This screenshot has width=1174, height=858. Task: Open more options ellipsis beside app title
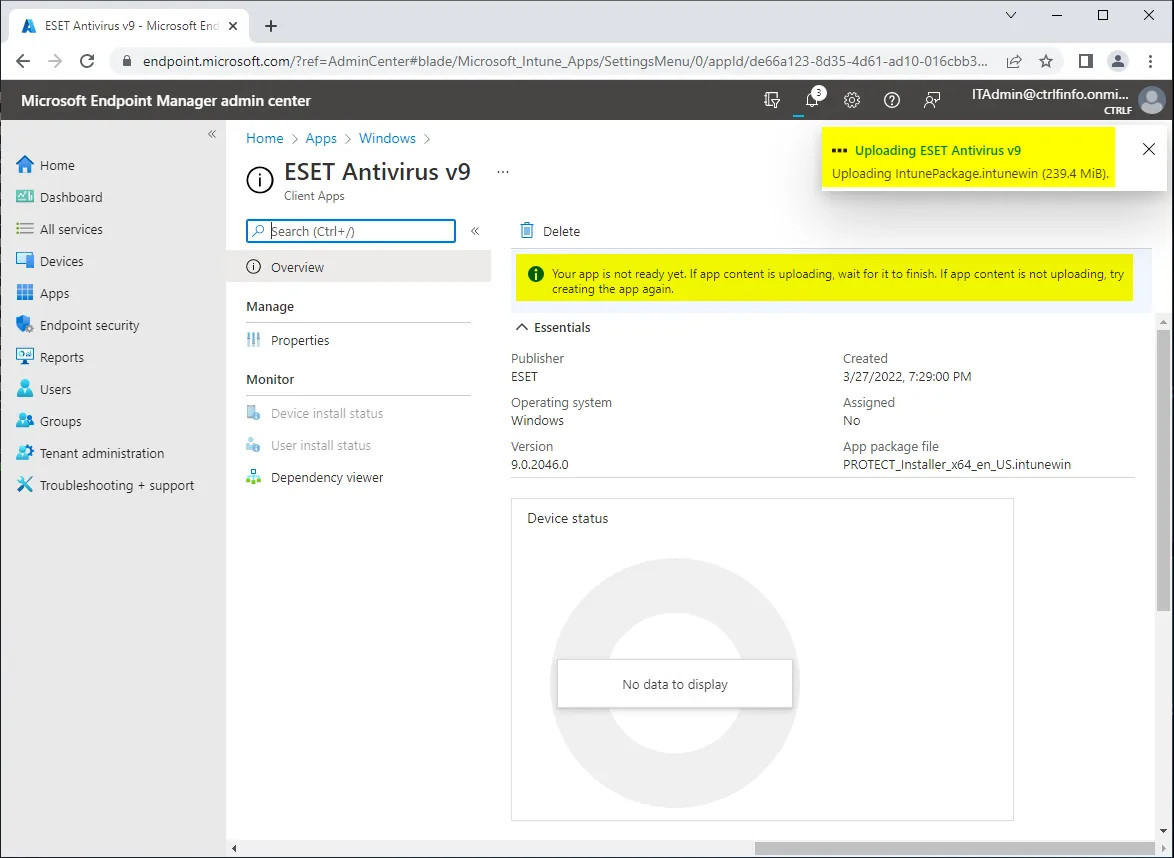tap(503, 172)
